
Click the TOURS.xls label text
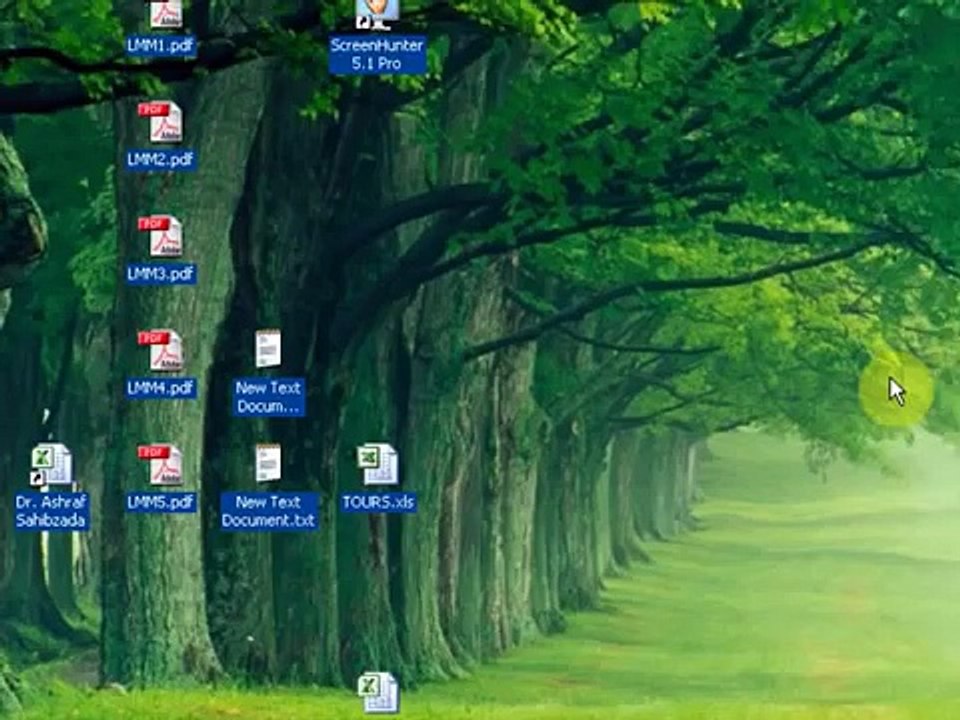point(378,503)
